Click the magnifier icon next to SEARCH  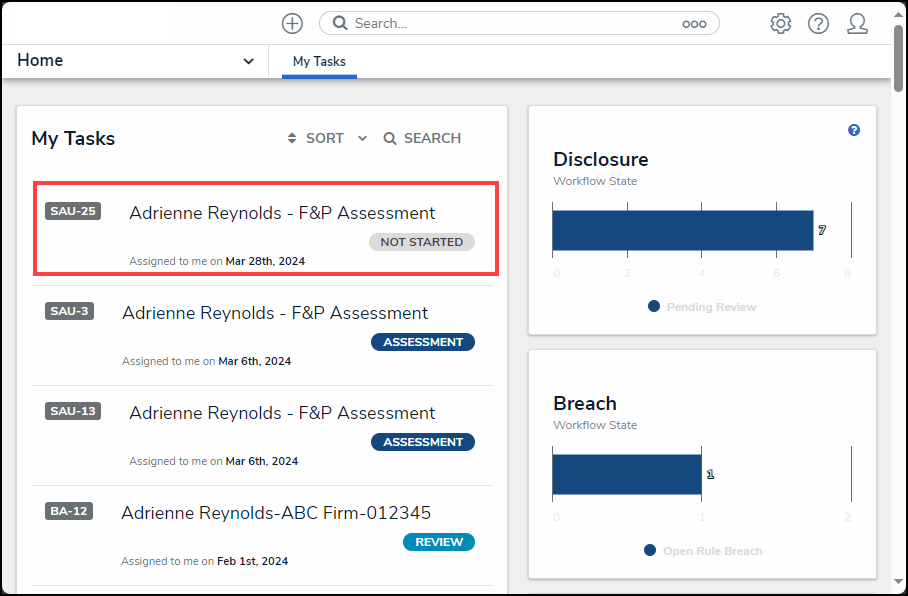(x=389, y=138)
